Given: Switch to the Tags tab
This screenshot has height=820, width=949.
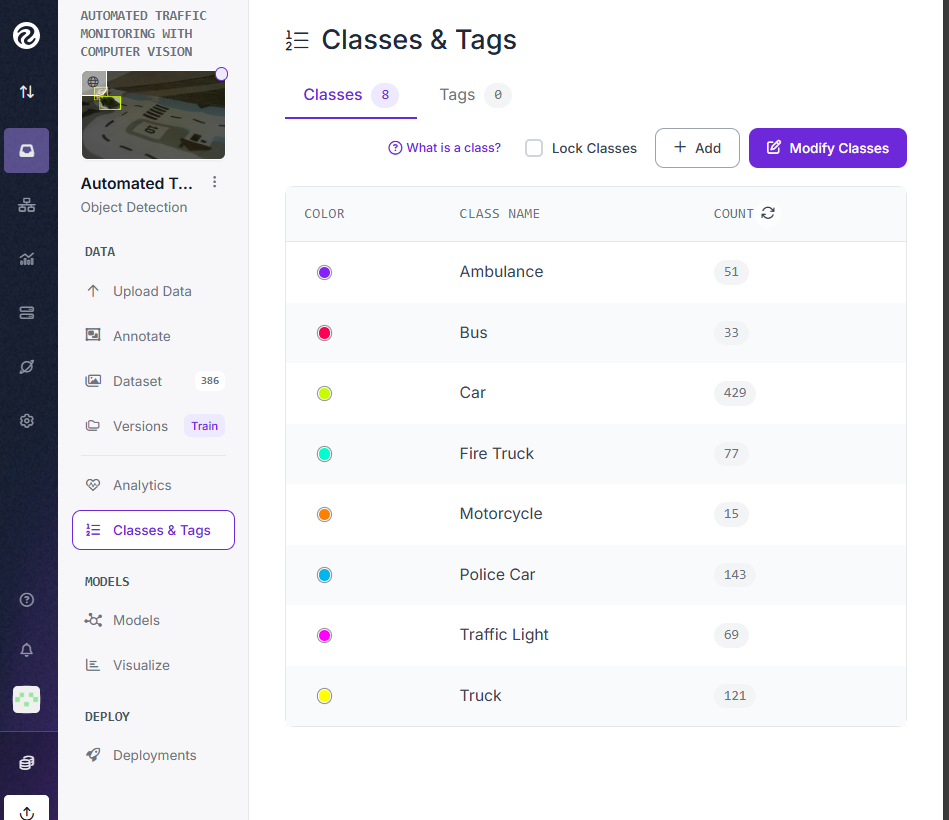Looking at the screenshot, I should [475, 95].
